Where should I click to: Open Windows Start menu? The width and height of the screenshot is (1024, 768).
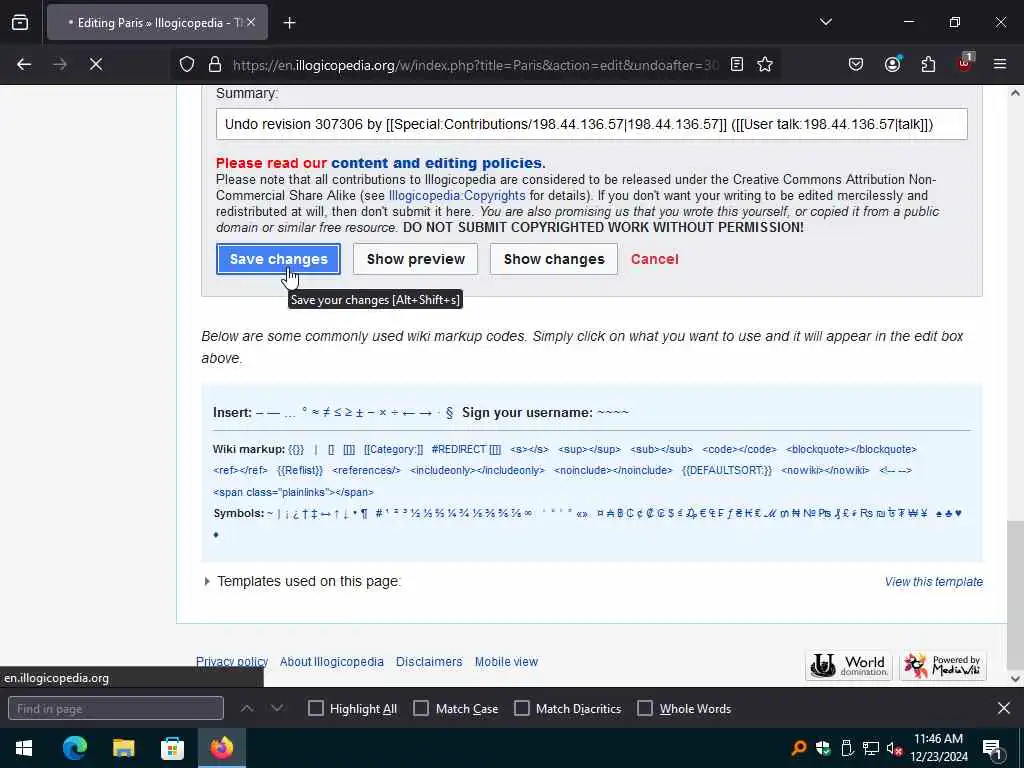coord(24,748)
